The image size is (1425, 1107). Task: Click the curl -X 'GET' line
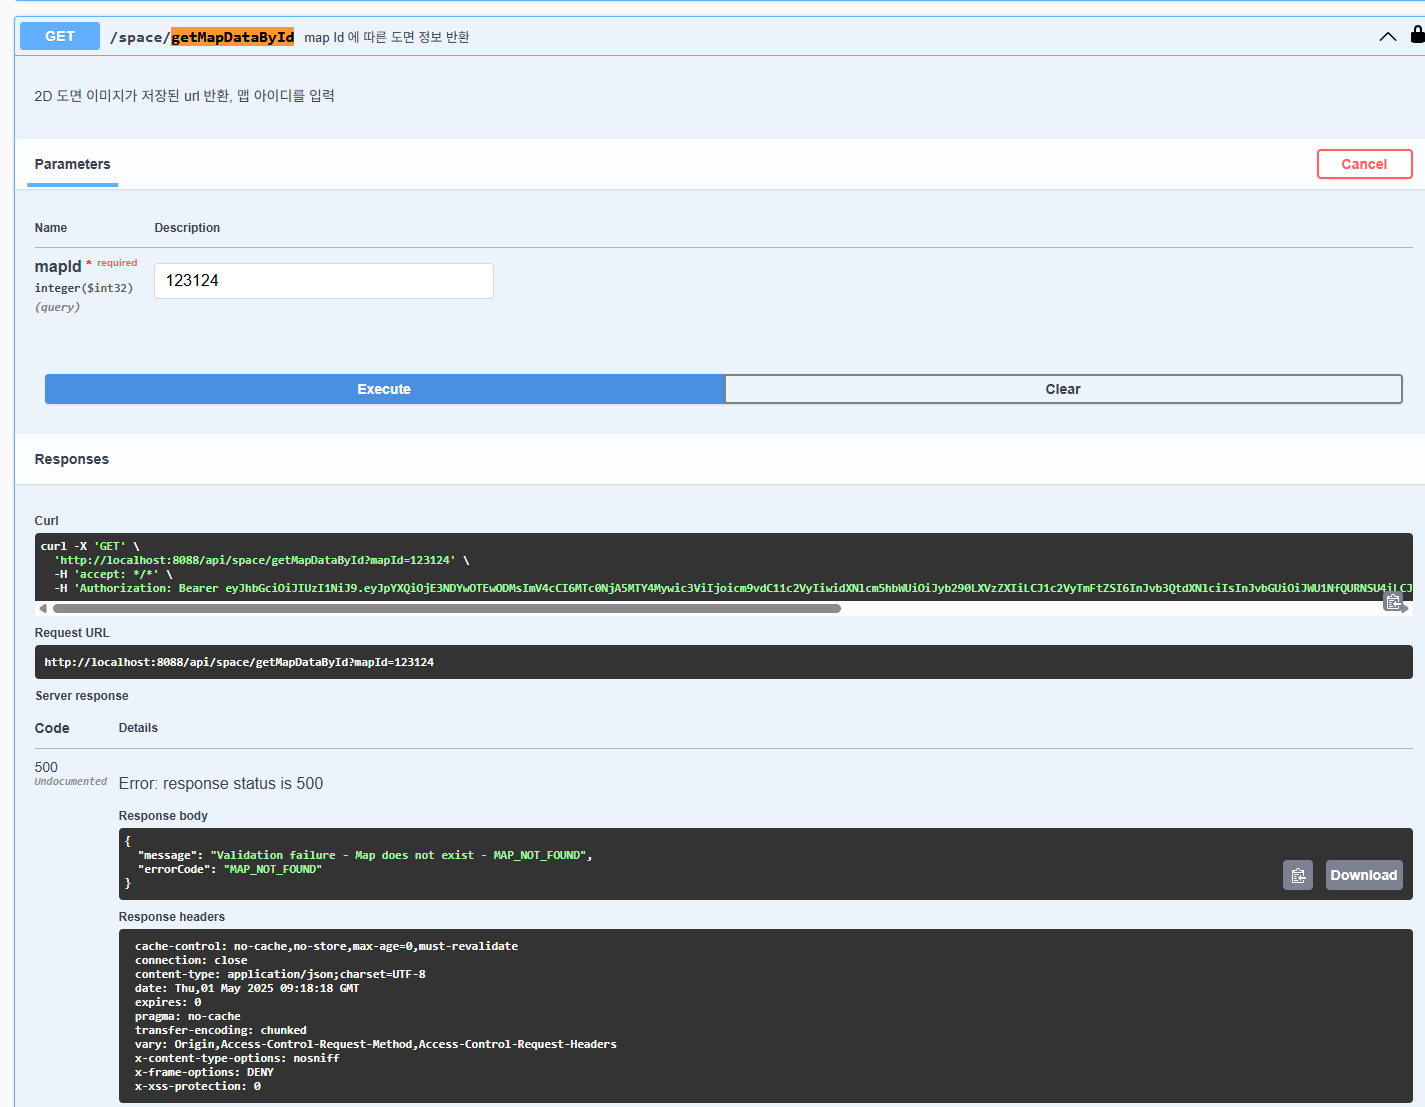pyautogui.click(x=90, y=546)
